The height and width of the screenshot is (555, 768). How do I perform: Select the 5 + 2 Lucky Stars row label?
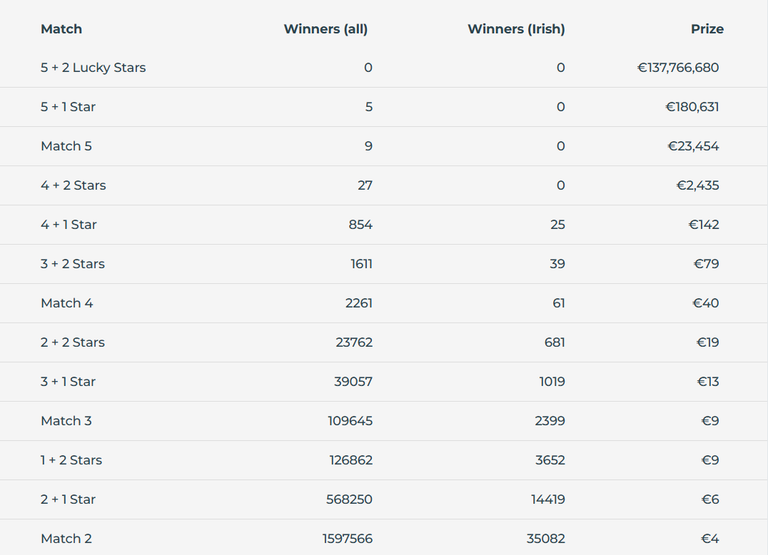click(93, 68)
